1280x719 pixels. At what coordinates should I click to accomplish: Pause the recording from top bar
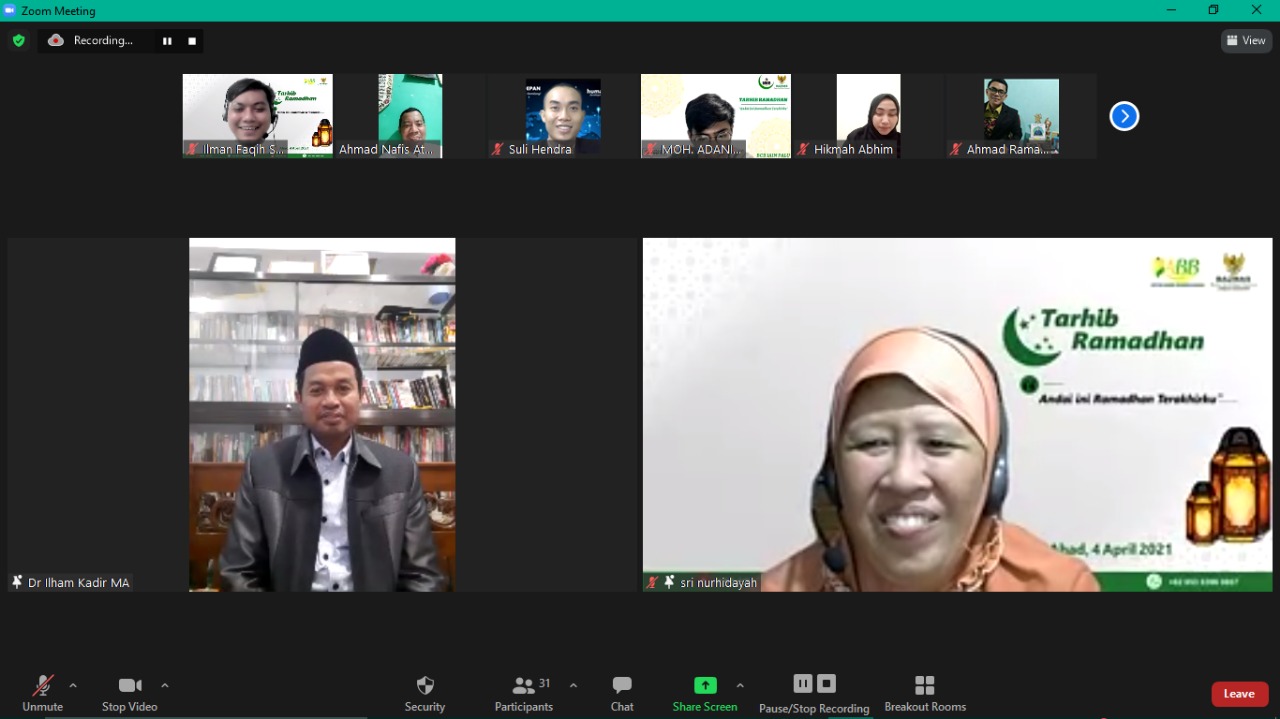click(x=167, y=41)
